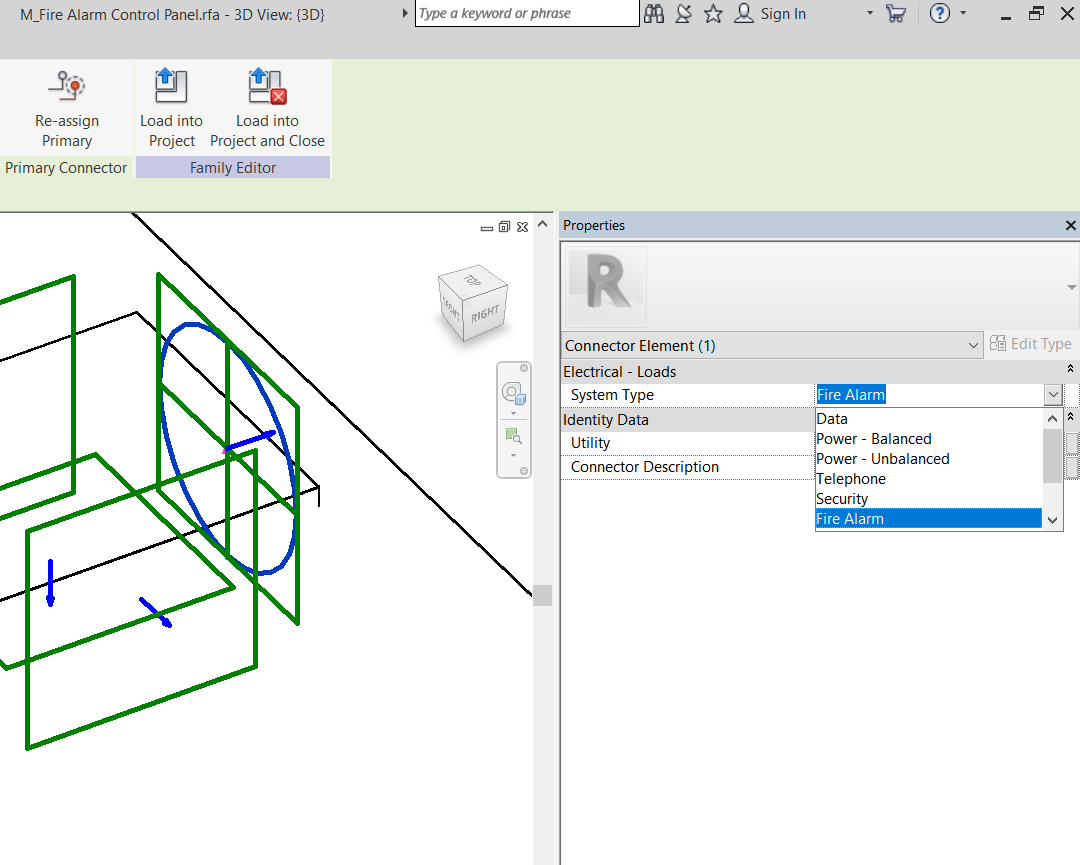Select Data from System Type list
The width and height of the screenshot is (1080, 865).
click(x=928, y=419)
